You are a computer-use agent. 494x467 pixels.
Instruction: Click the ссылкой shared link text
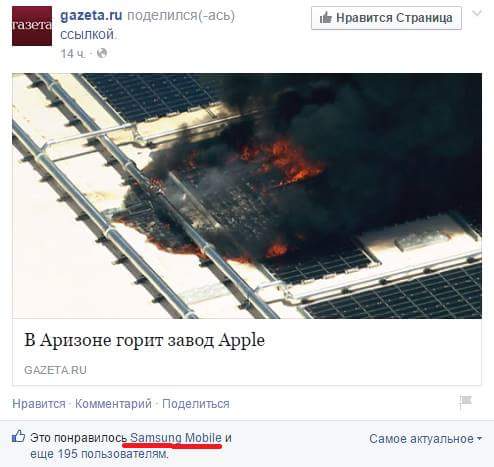click(x=87, y=34)
